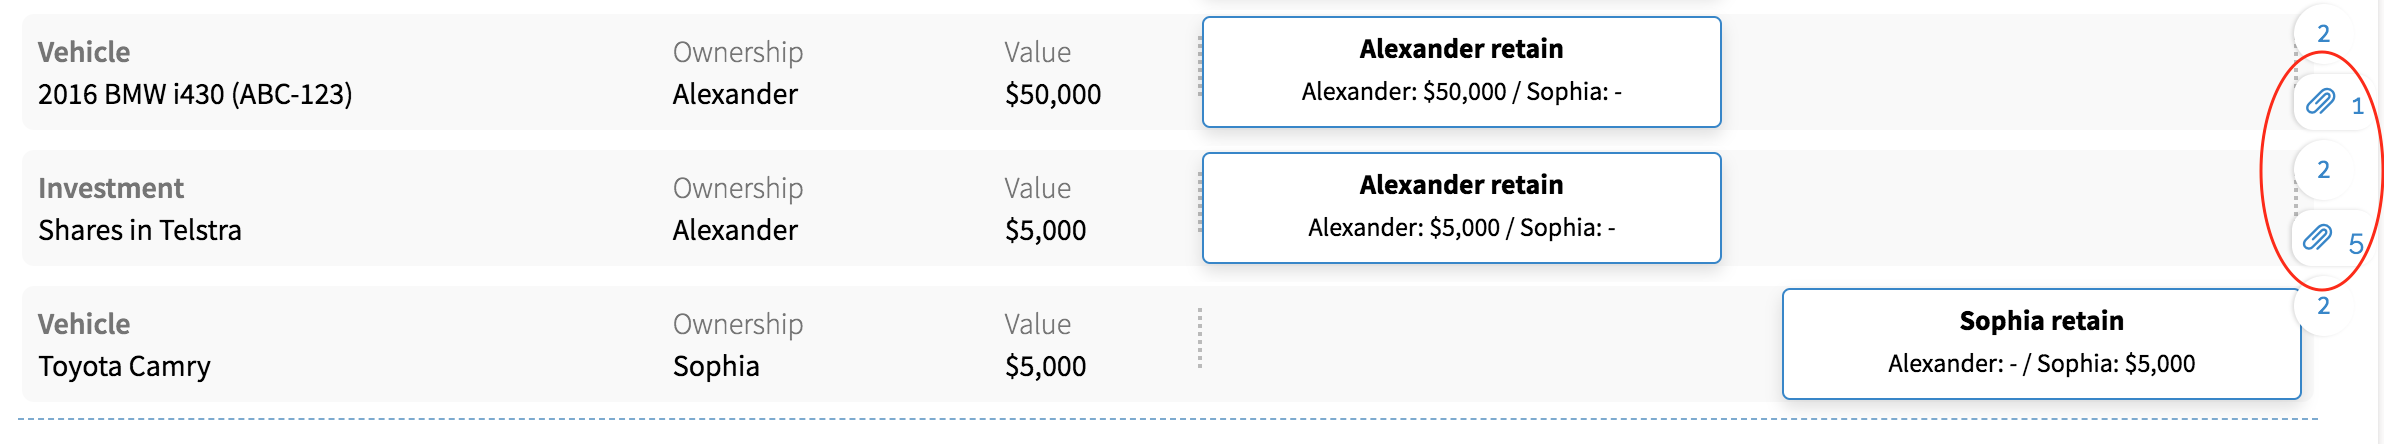This screenshot has height=444, width=2384.
Task: Select Alexander retain proposal for 2016 BMW
Action: (x=1461, y=72)
